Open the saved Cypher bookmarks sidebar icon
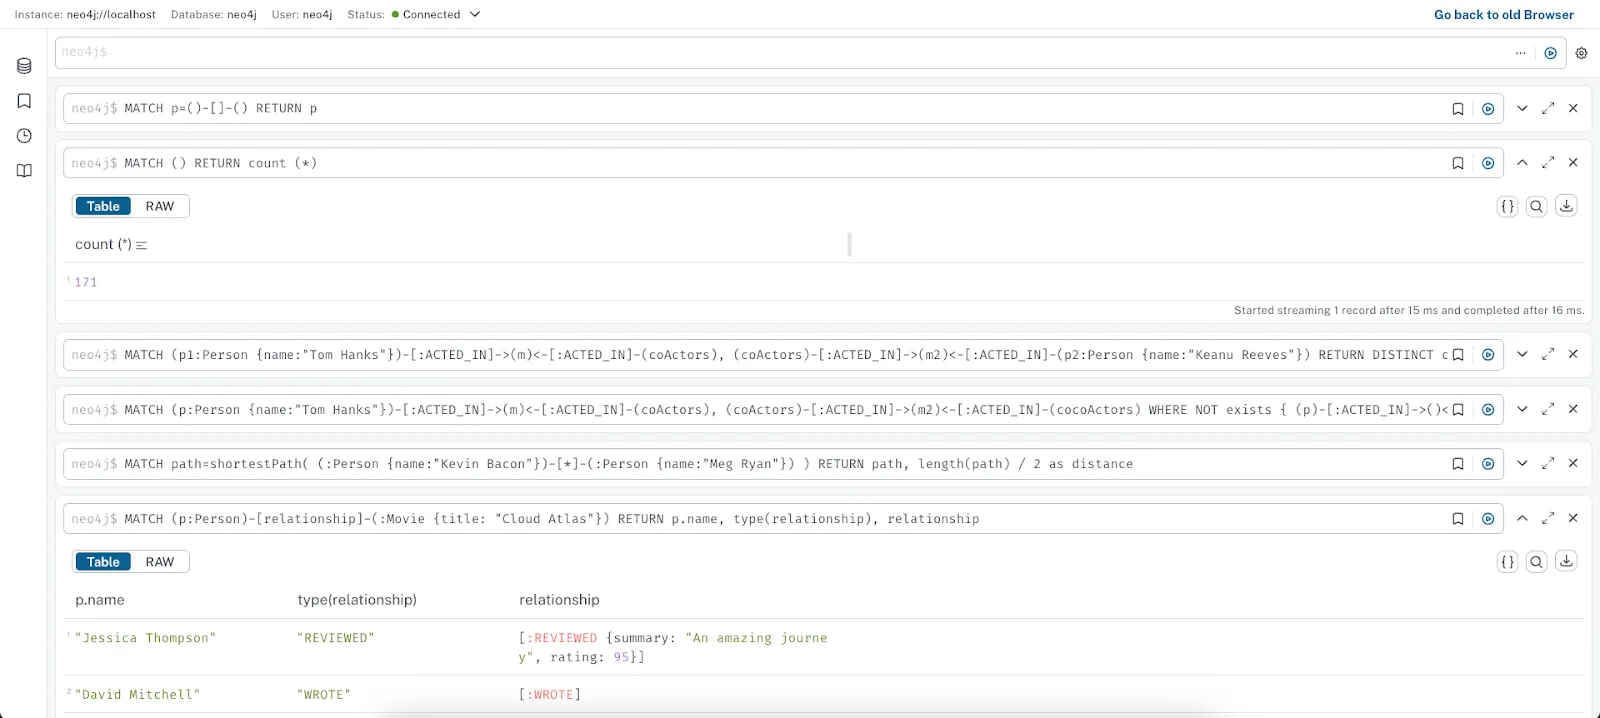Viewport: 1600px width, 718px height. point(24,101)
